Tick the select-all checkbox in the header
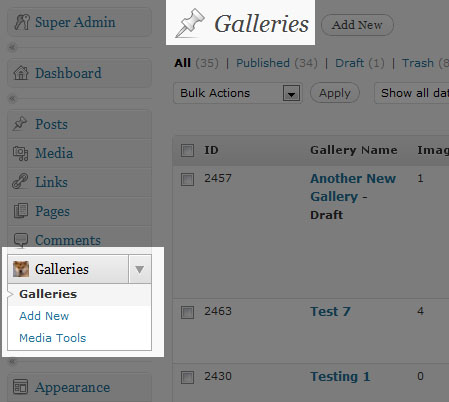The height and width of the screenshot is (402, 449). click(x=187, y=150)
